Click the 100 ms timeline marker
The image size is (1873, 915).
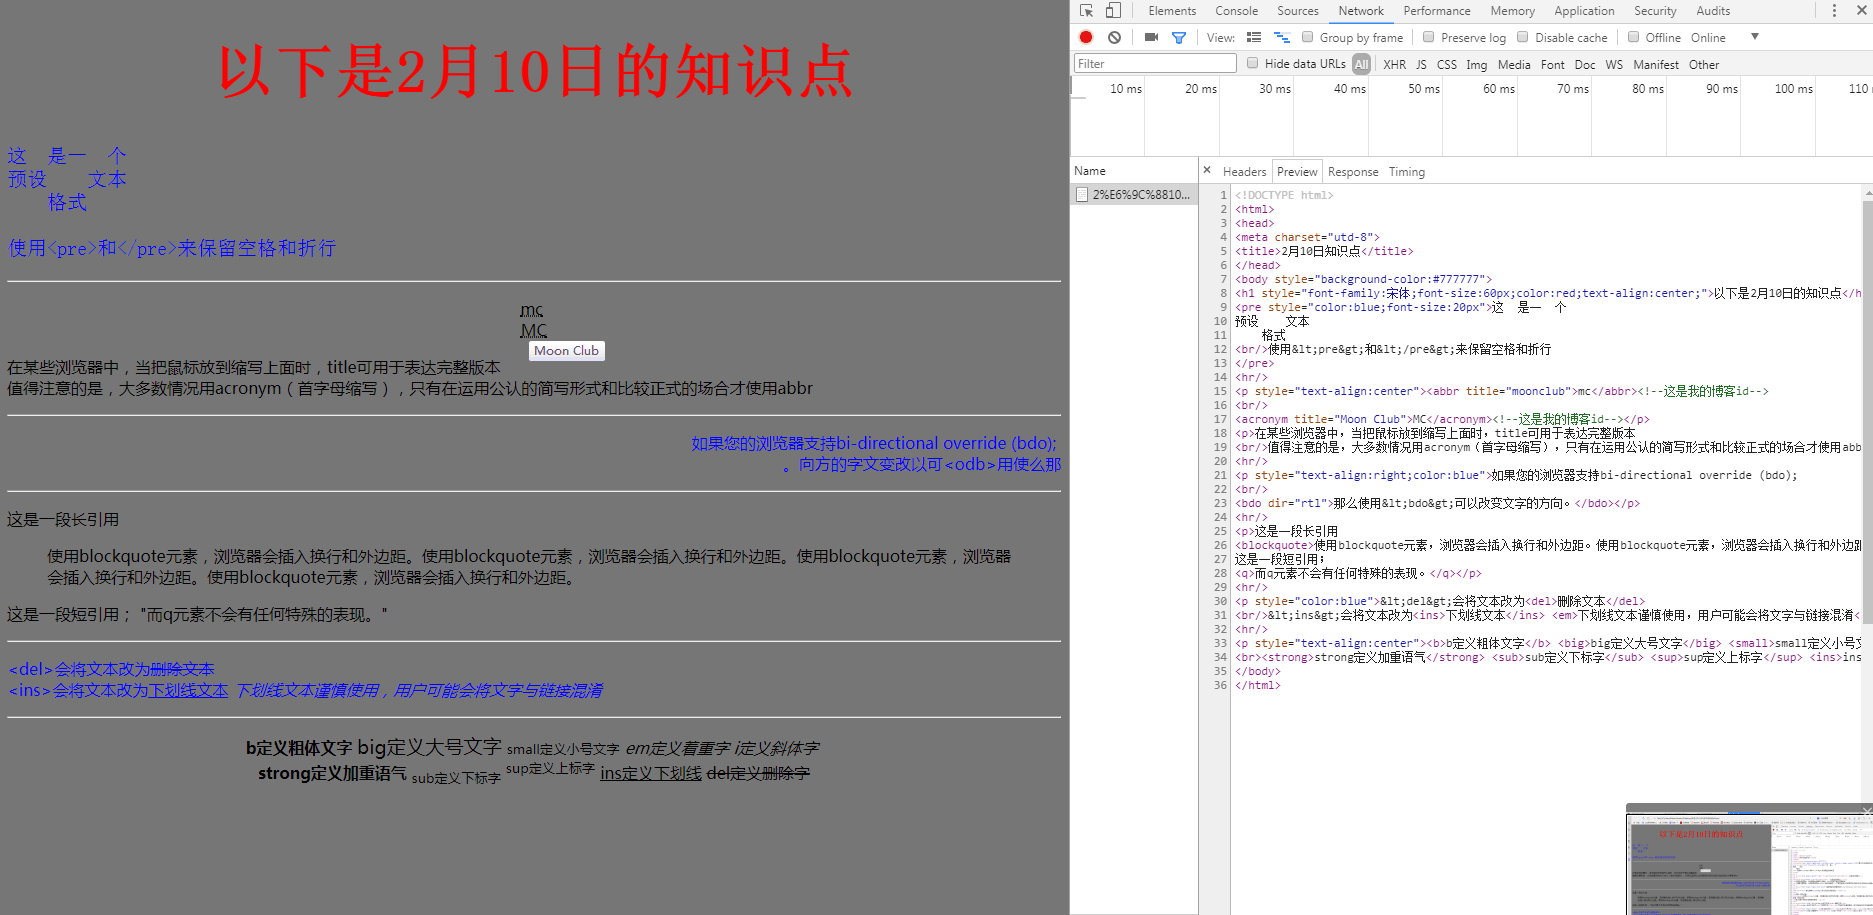click(x=1793, y=89)
